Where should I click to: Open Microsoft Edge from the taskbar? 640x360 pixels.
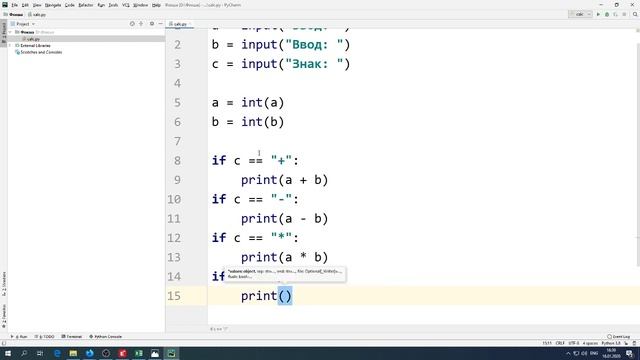point(57,353)
